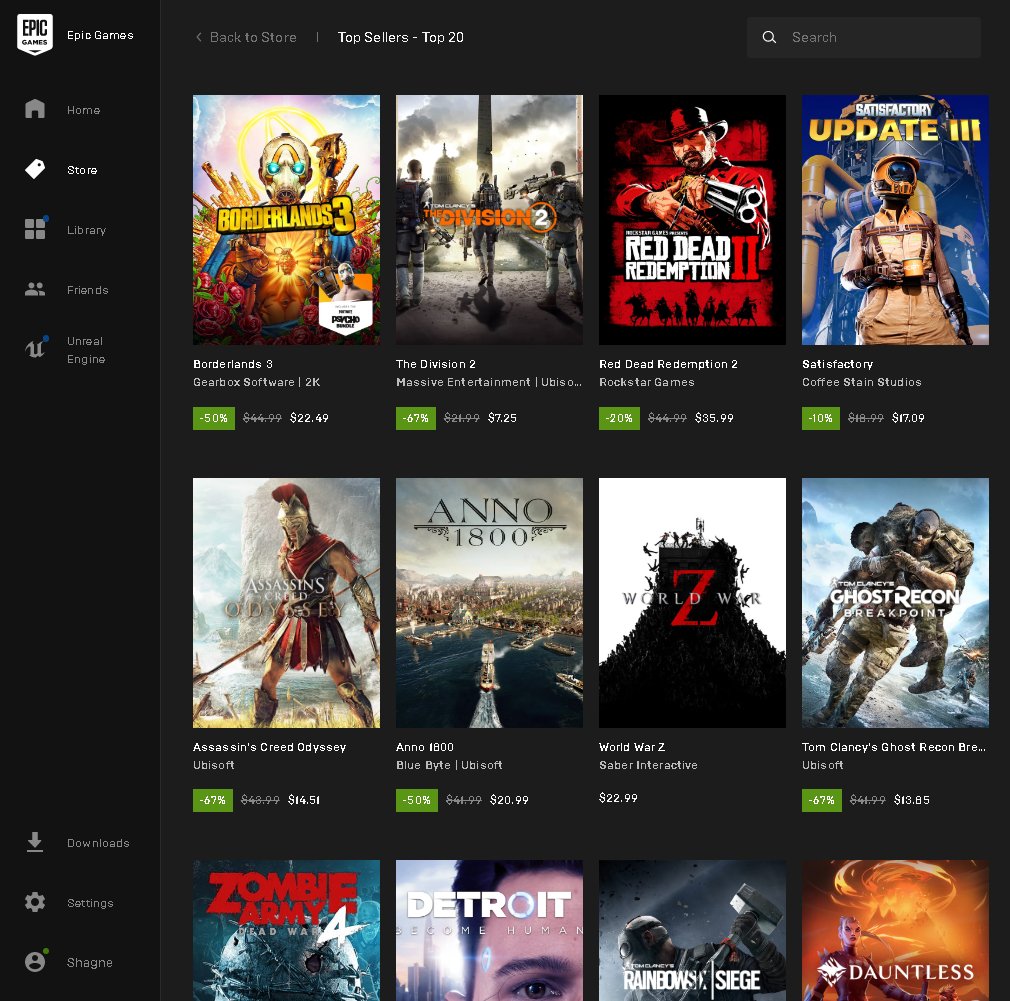Open Zombie Army 4 cover art
This screenshot has height=1001, width=1010.
click(x=286, y=930)
